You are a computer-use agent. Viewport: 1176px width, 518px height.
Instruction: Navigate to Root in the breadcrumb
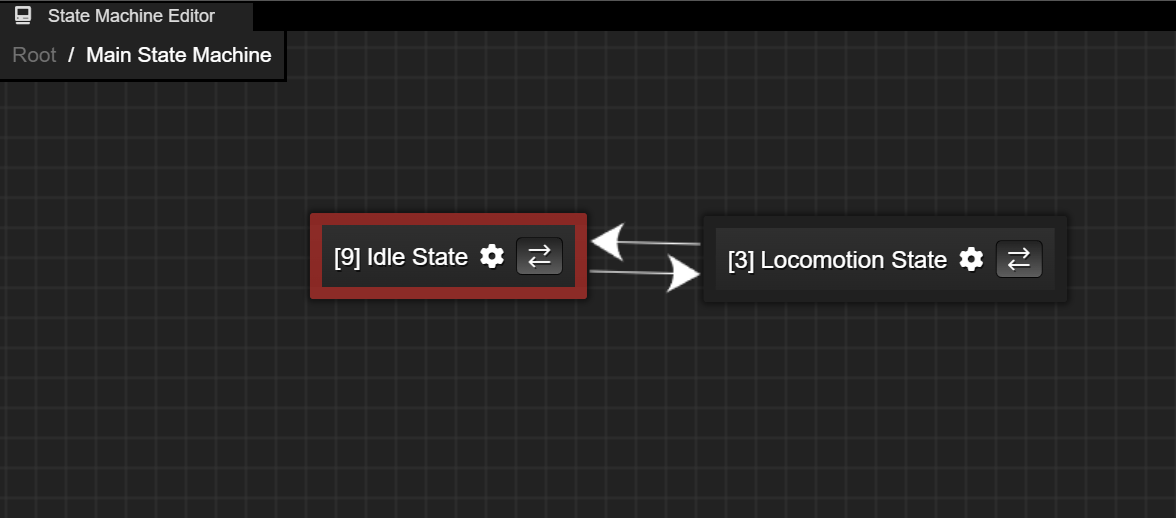pyautogui.click(x=34, y=55)
